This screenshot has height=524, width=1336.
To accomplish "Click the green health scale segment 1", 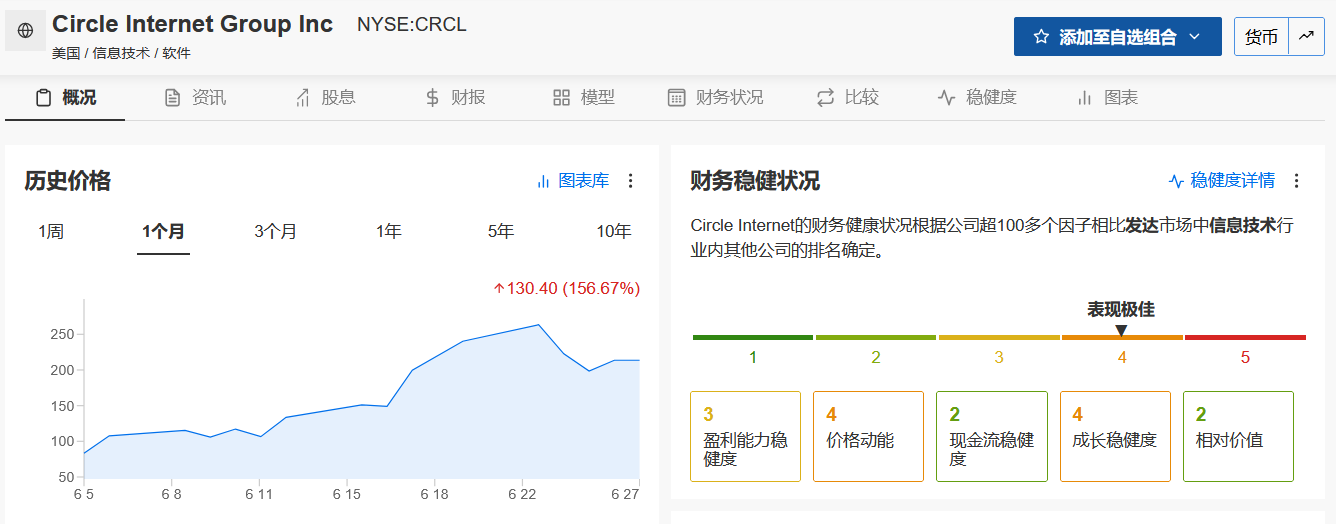I will click(753, 338).
